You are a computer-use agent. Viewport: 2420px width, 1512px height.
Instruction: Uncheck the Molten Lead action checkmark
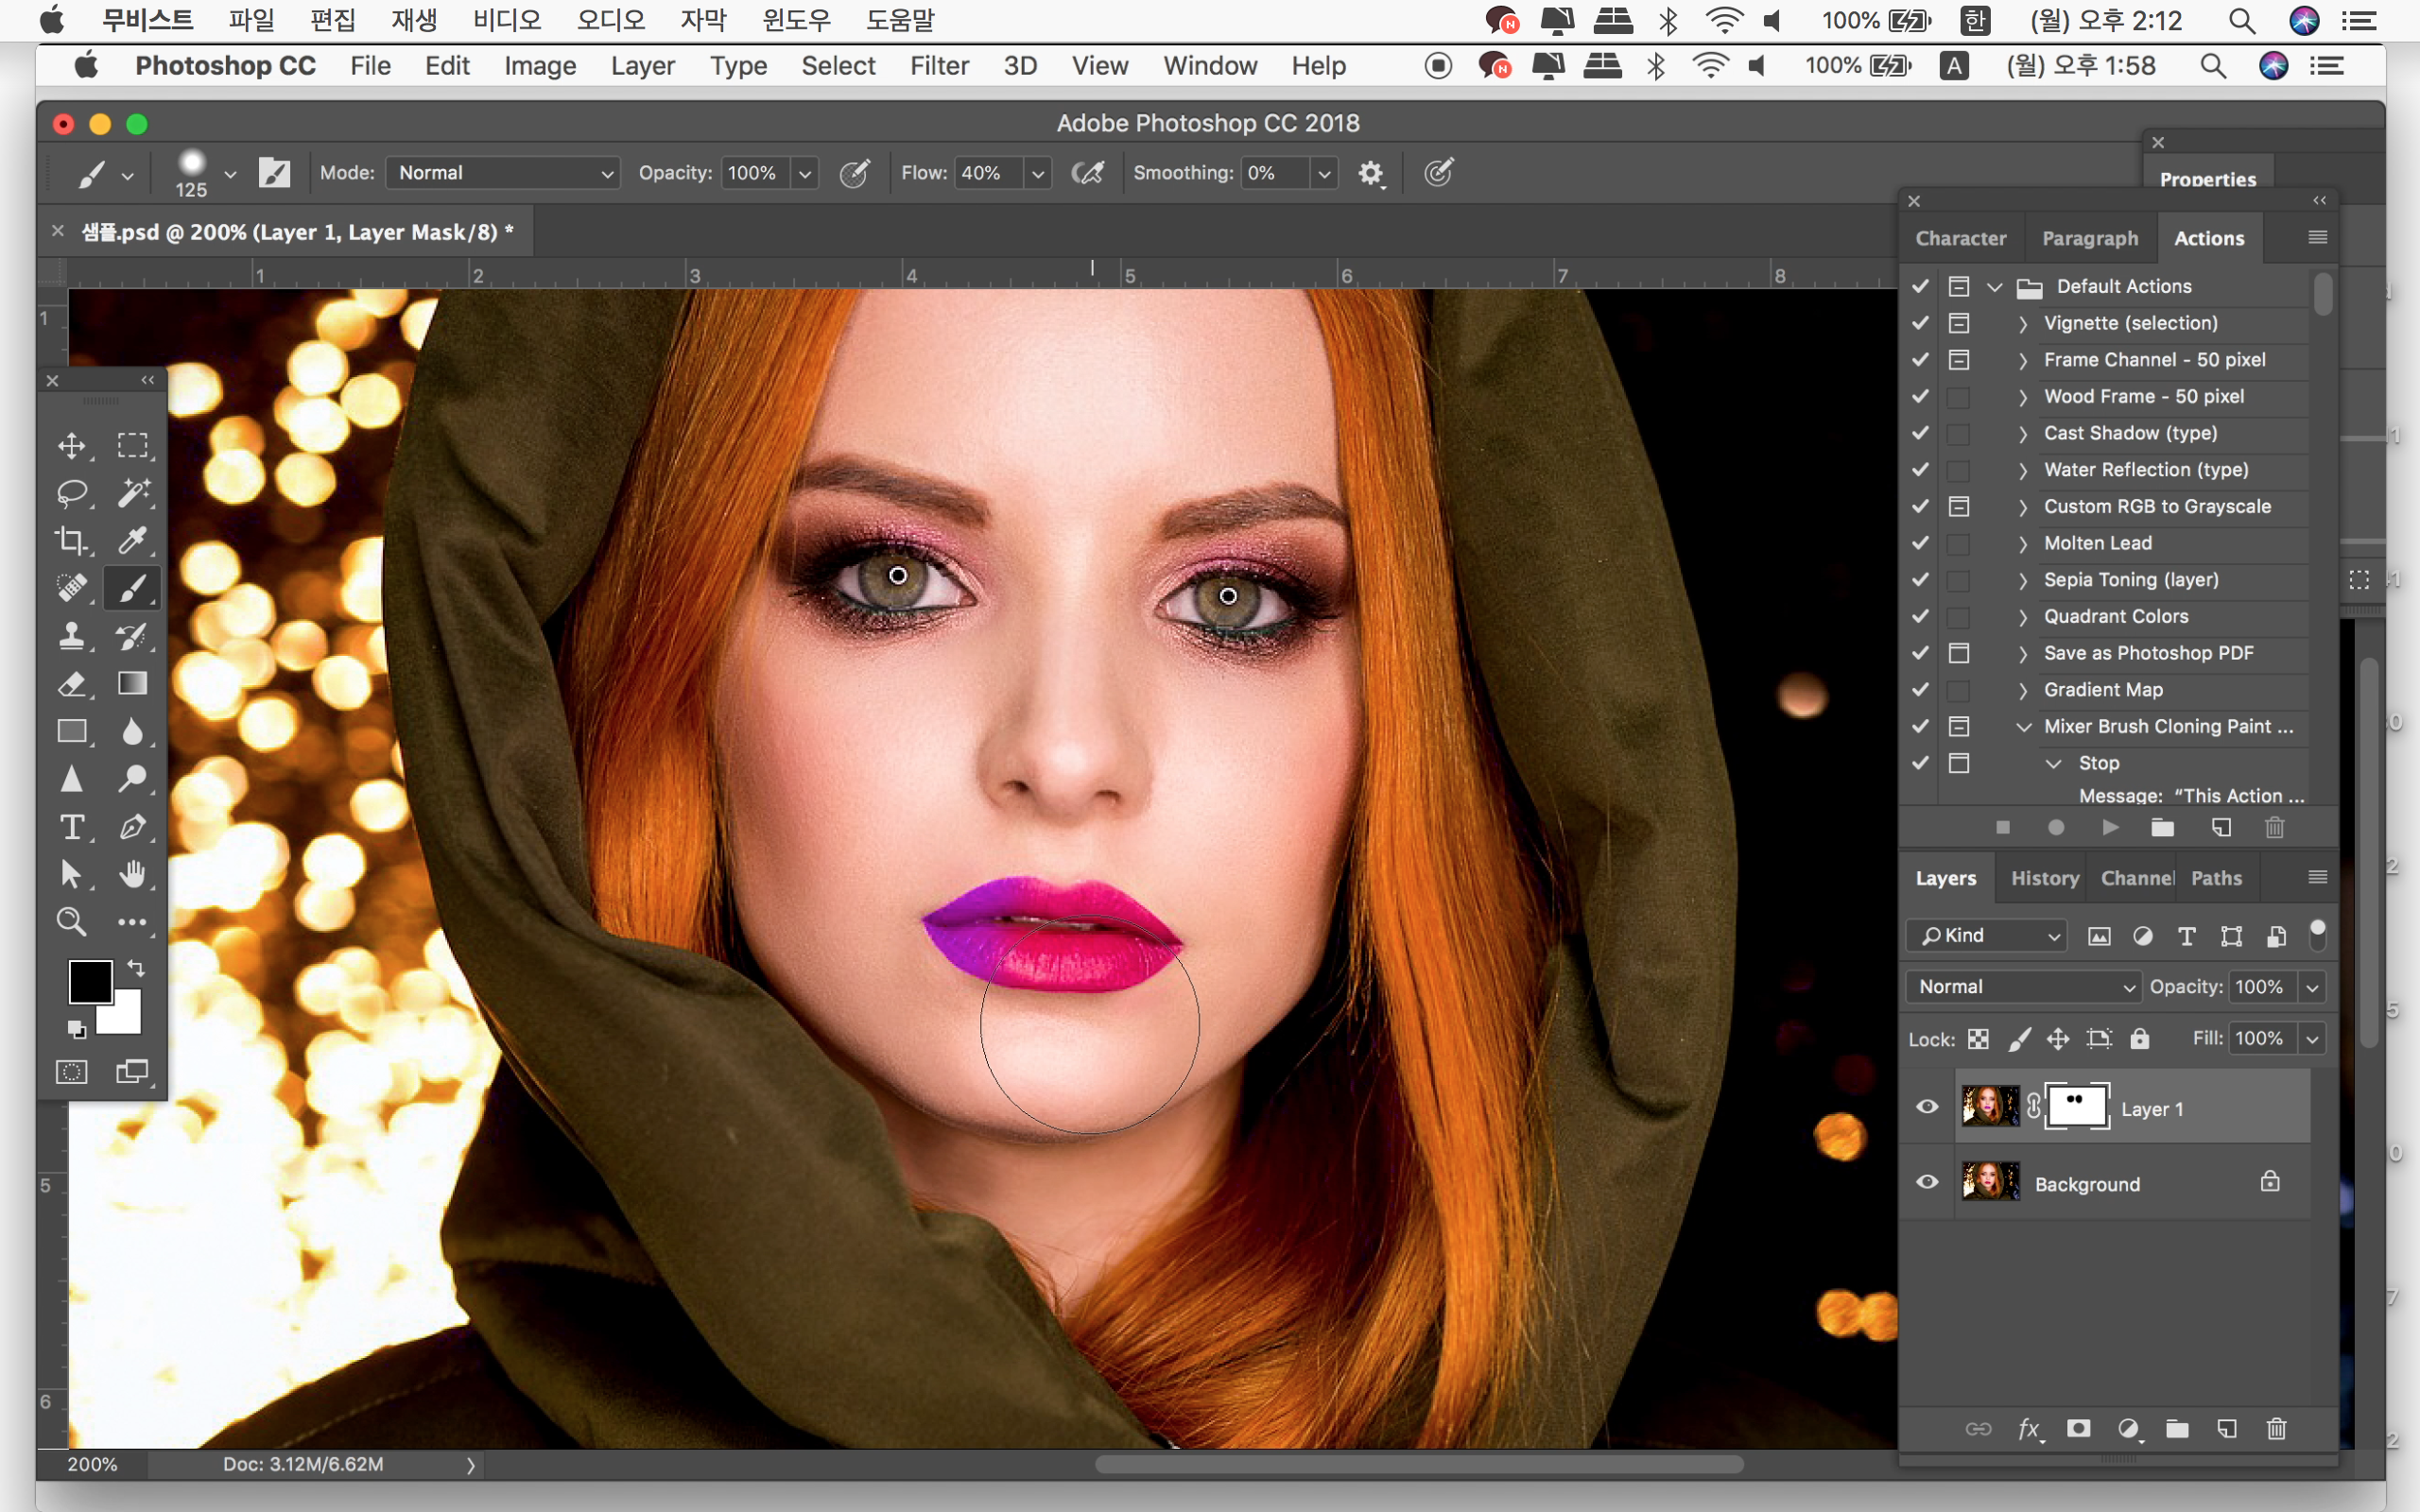pyautogui.click(x=1920, y=543)
